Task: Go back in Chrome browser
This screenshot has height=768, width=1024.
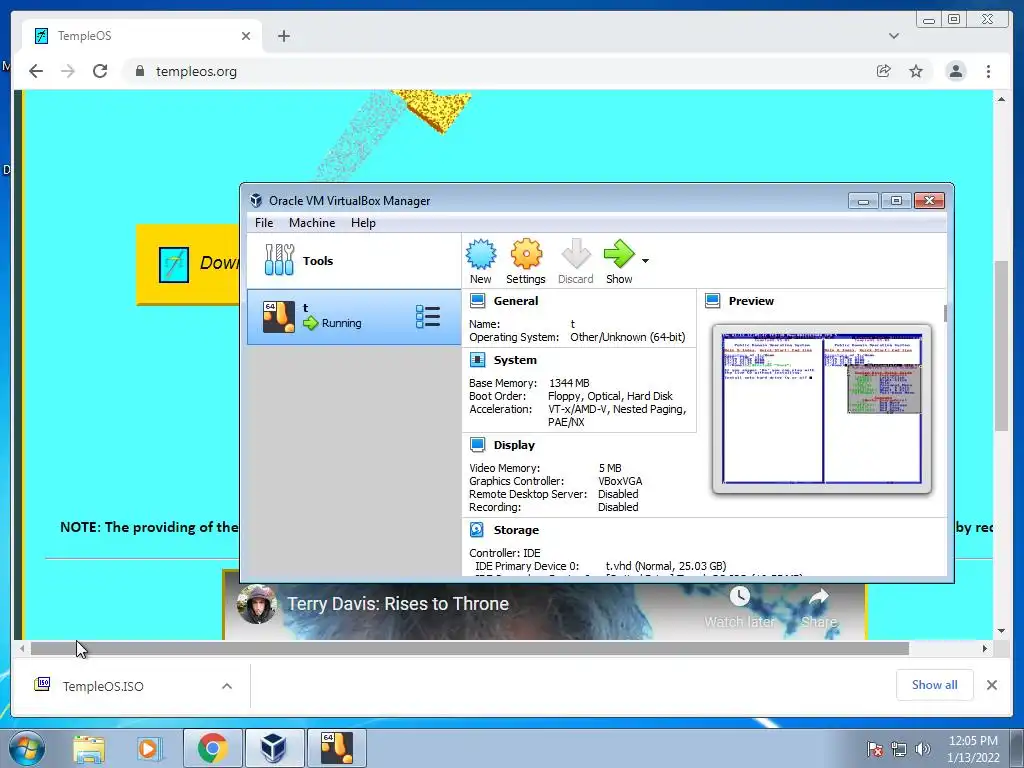Action: [36, 71]
